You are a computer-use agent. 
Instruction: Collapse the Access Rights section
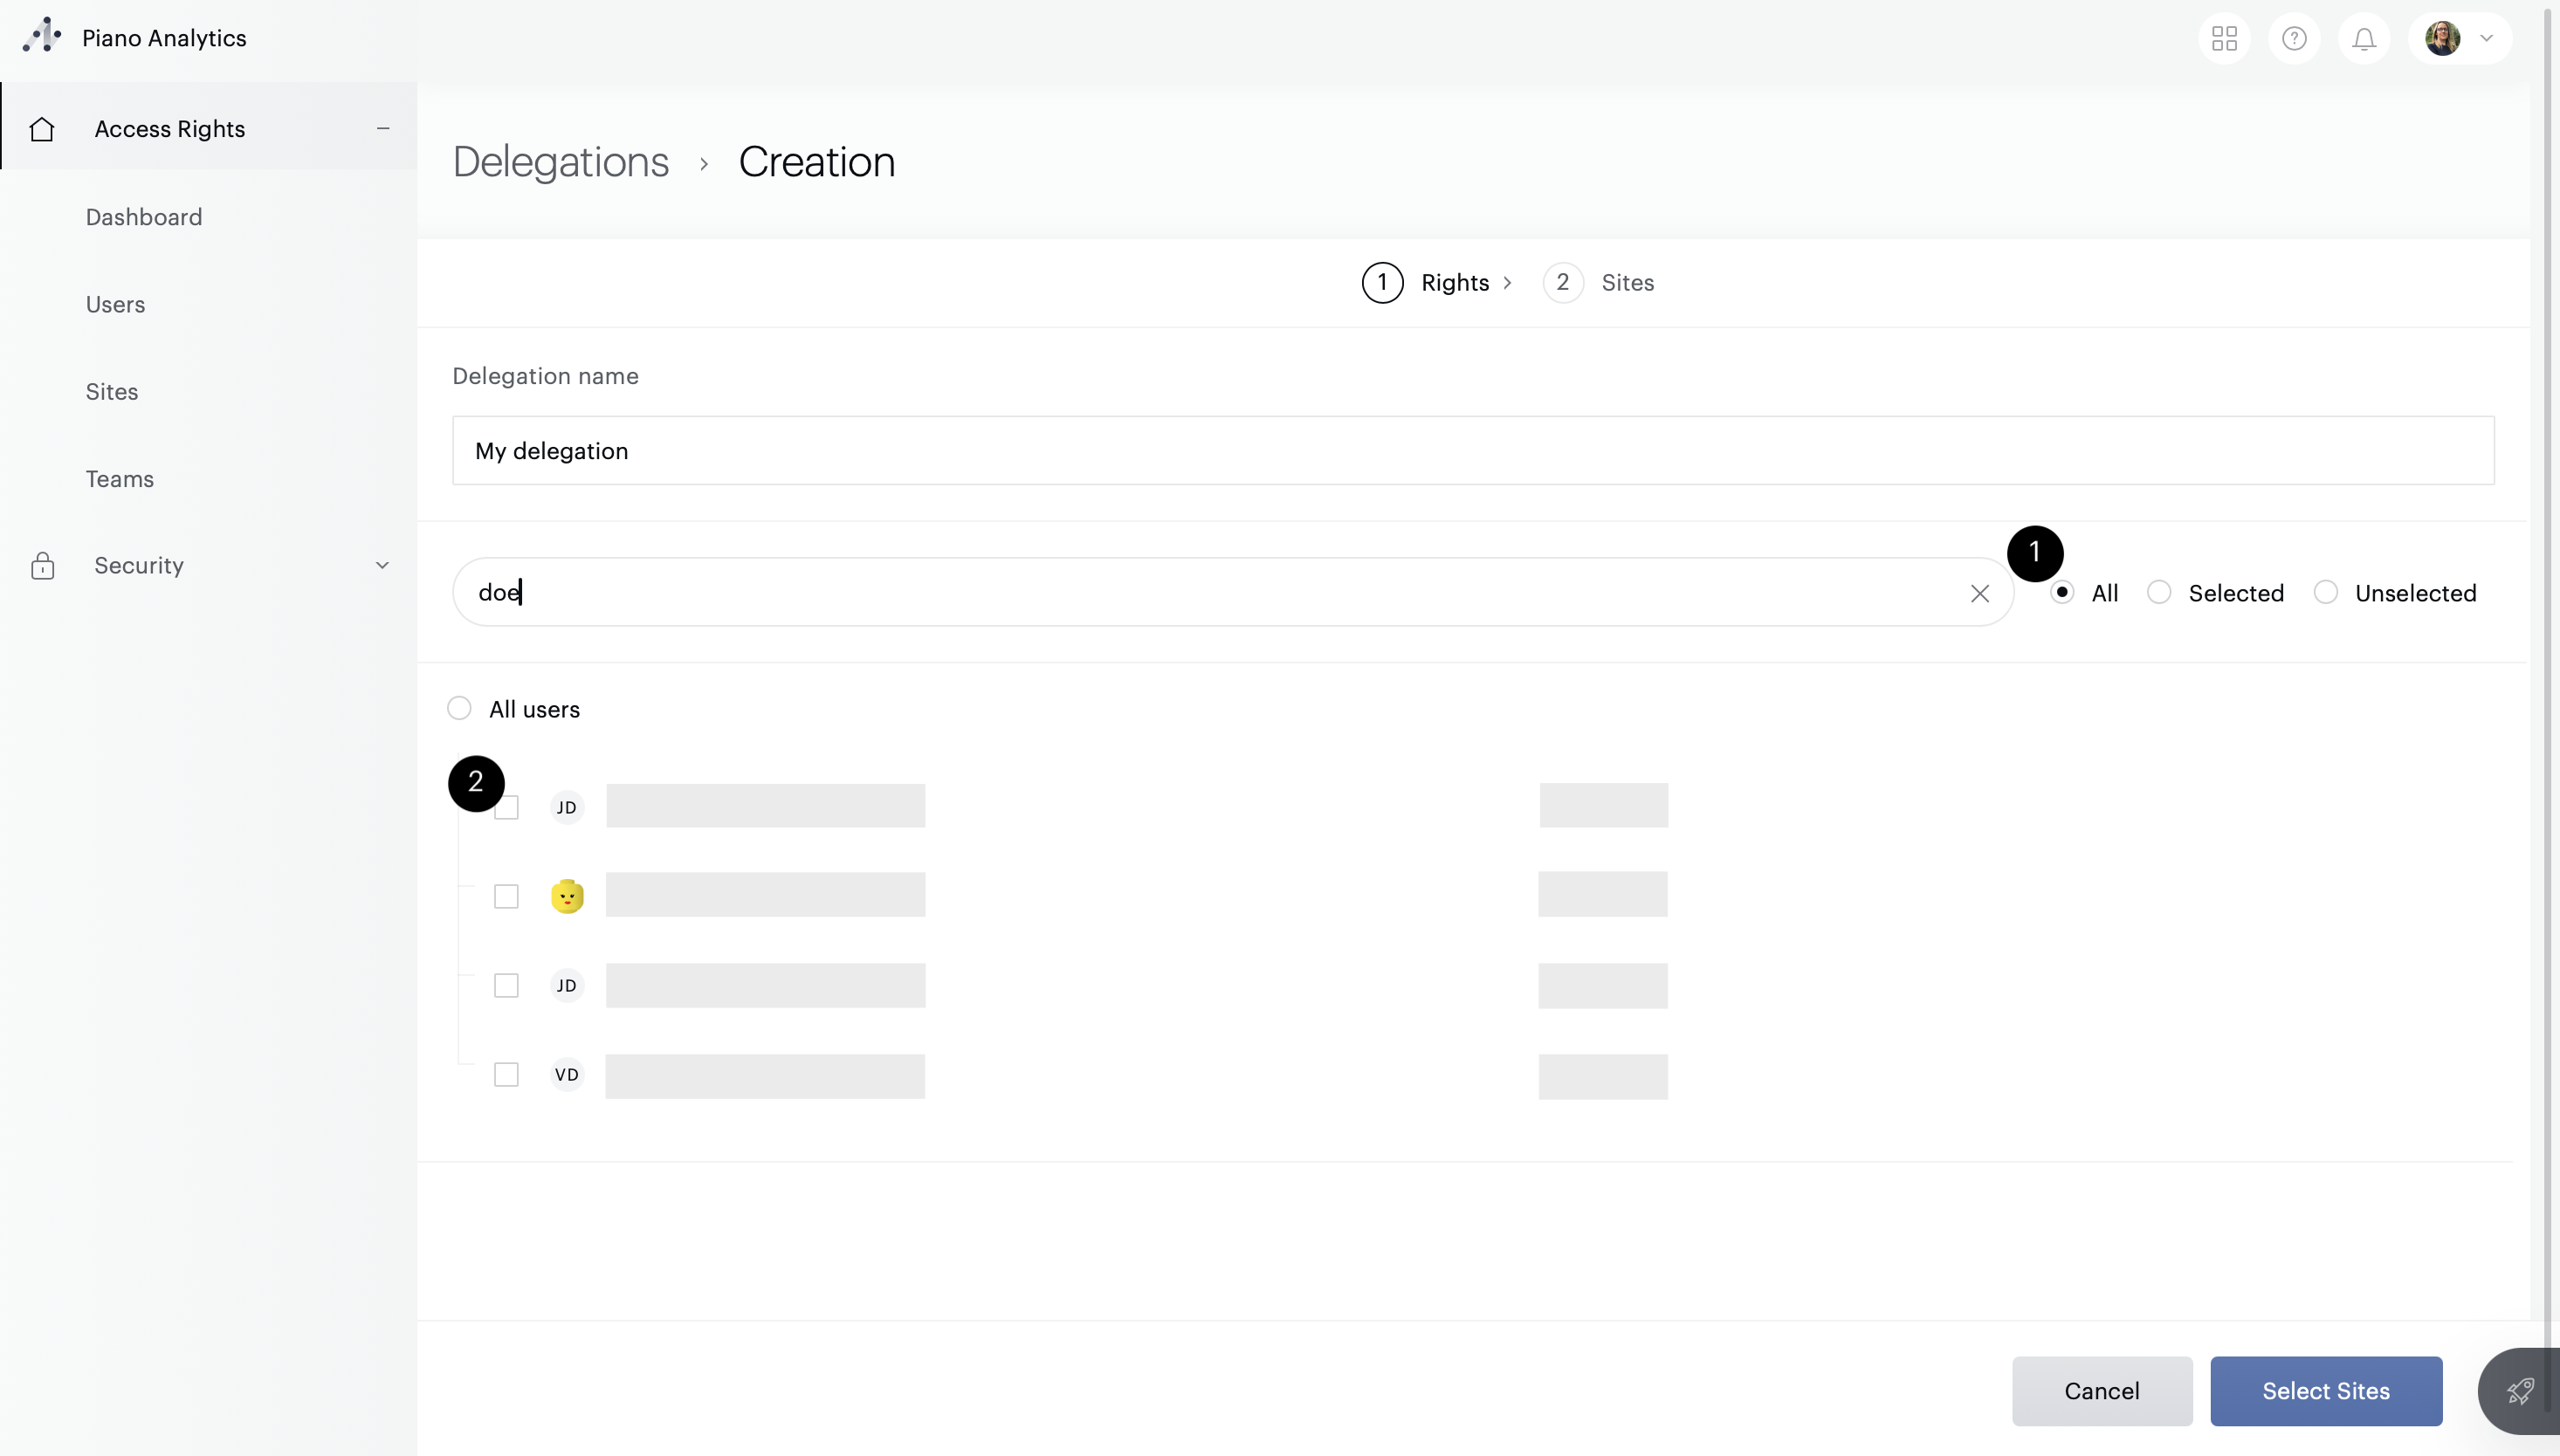pos(382,129)
